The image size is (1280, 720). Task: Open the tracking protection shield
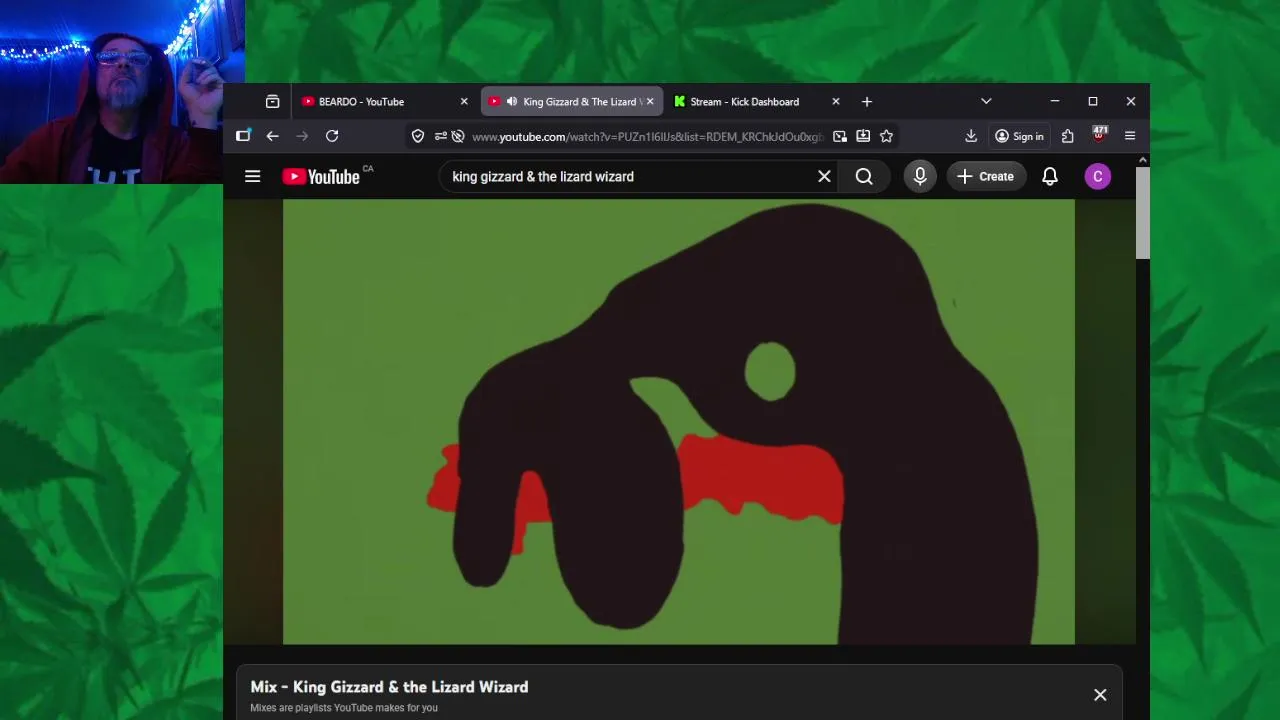418,136
